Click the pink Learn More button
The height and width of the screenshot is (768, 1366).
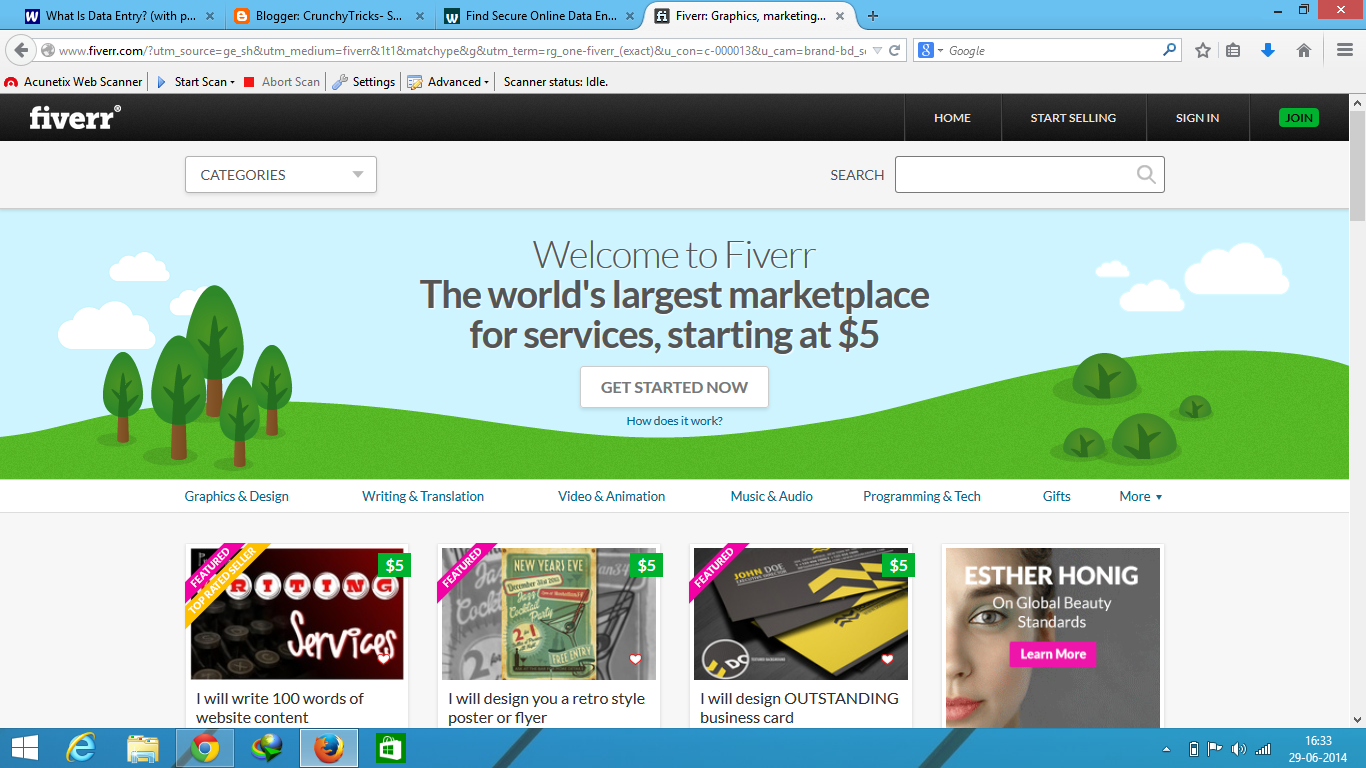[x=1053, y=654]
